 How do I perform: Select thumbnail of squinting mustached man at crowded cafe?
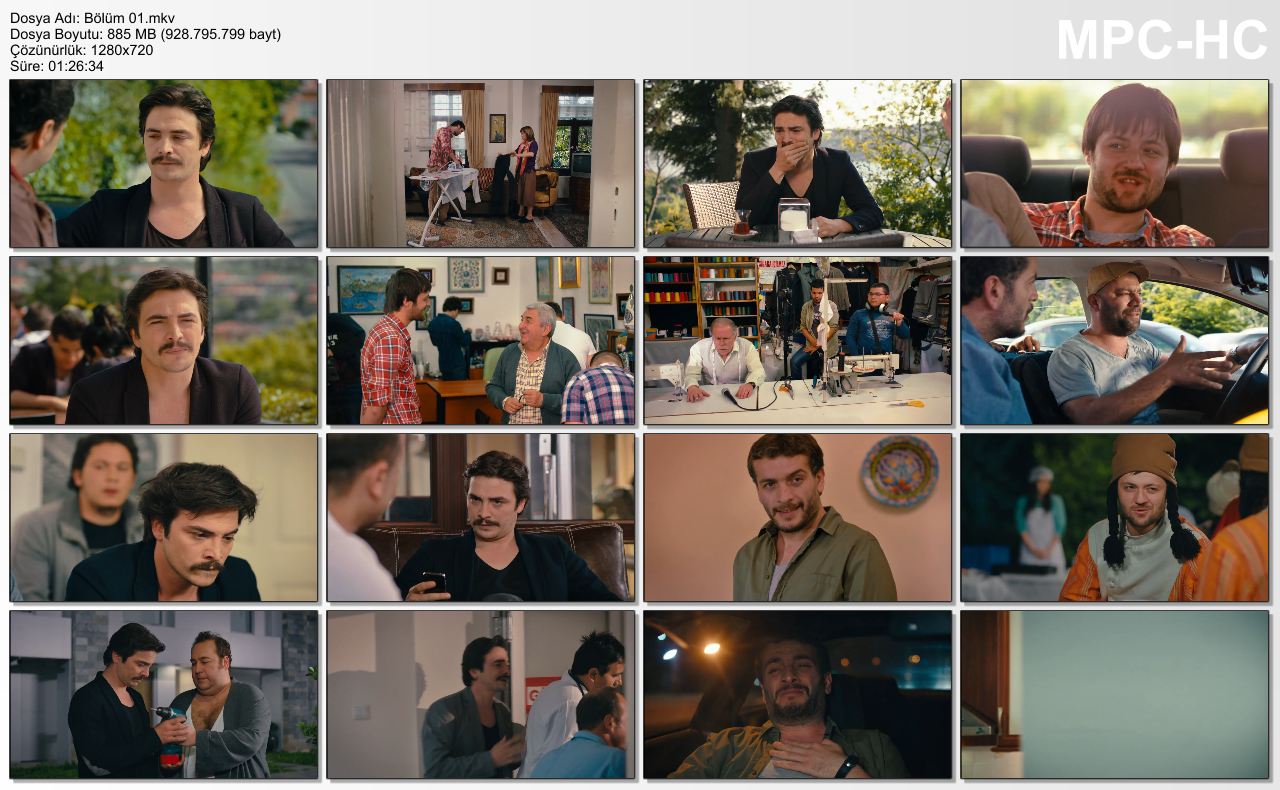pos(164,341)
